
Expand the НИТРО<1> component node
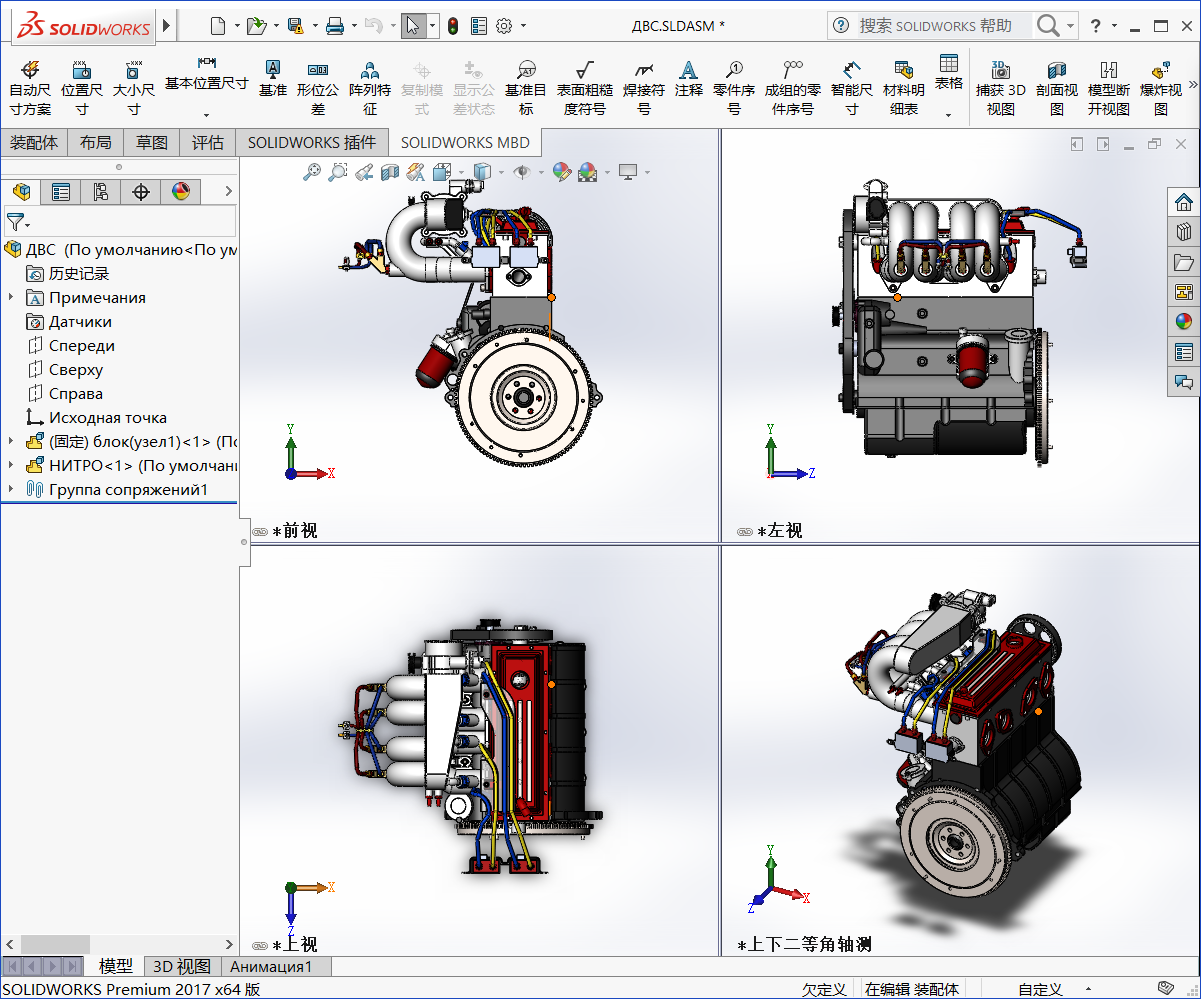(x=11, y=466)
